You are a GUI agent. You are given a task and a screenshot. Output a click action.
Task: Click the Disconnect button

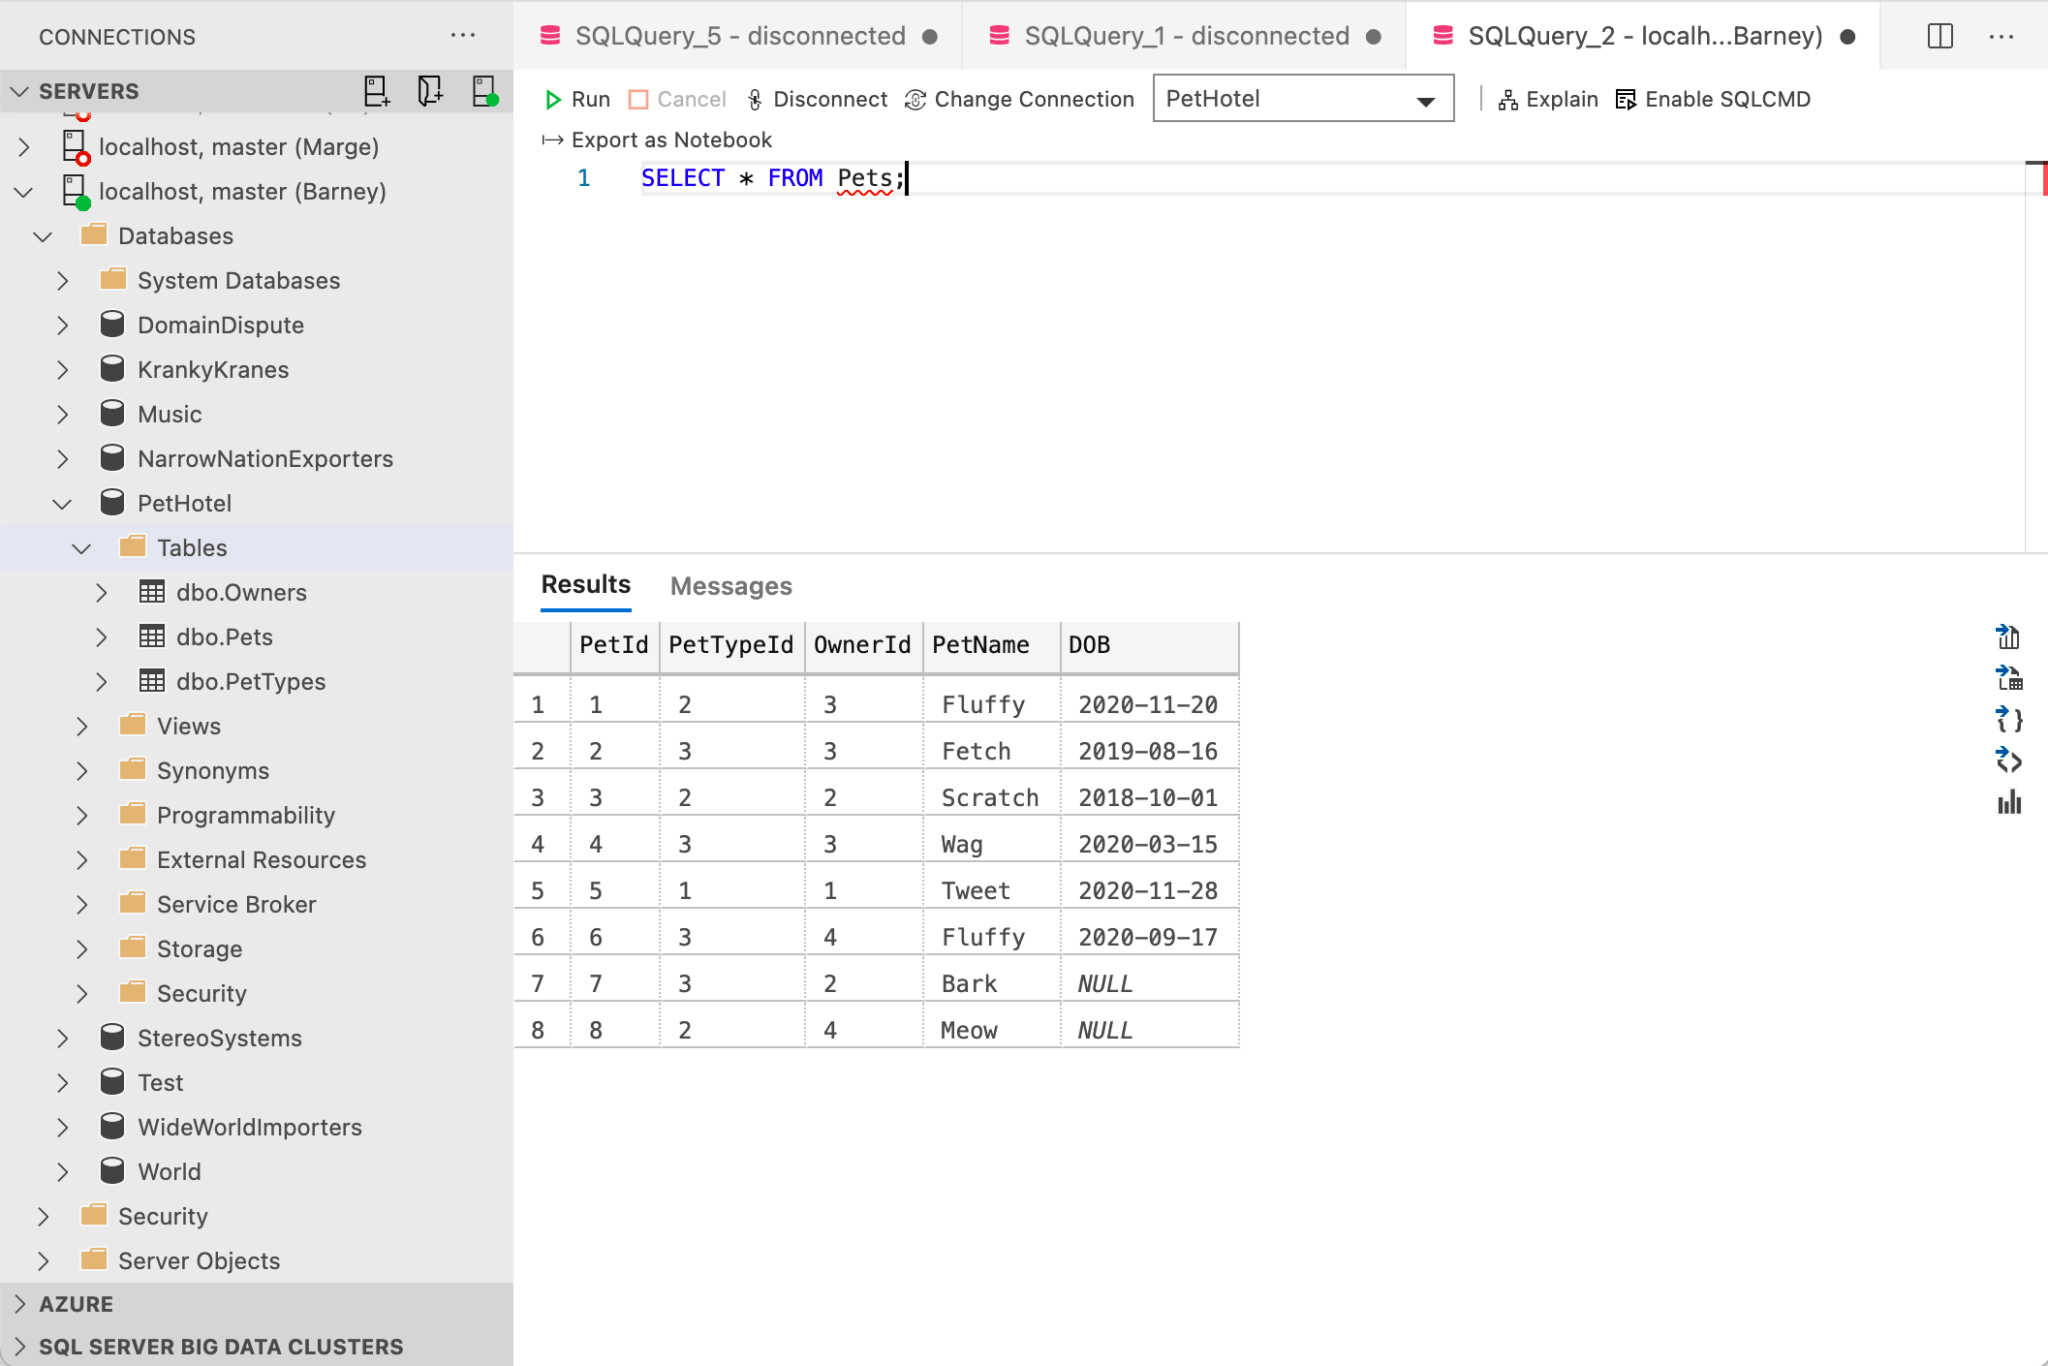[817, 99]
